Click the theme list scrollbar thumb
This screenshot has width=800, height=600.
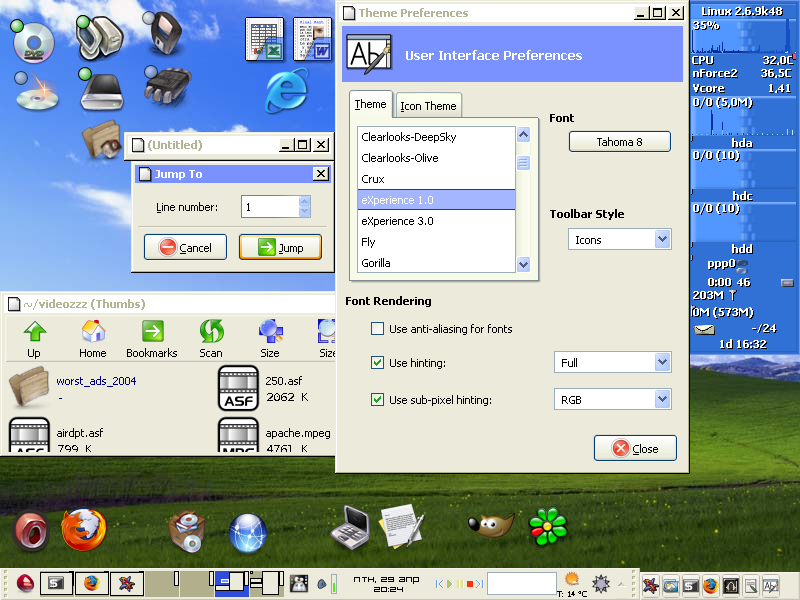pyautogui.click(x=523, y=163)
